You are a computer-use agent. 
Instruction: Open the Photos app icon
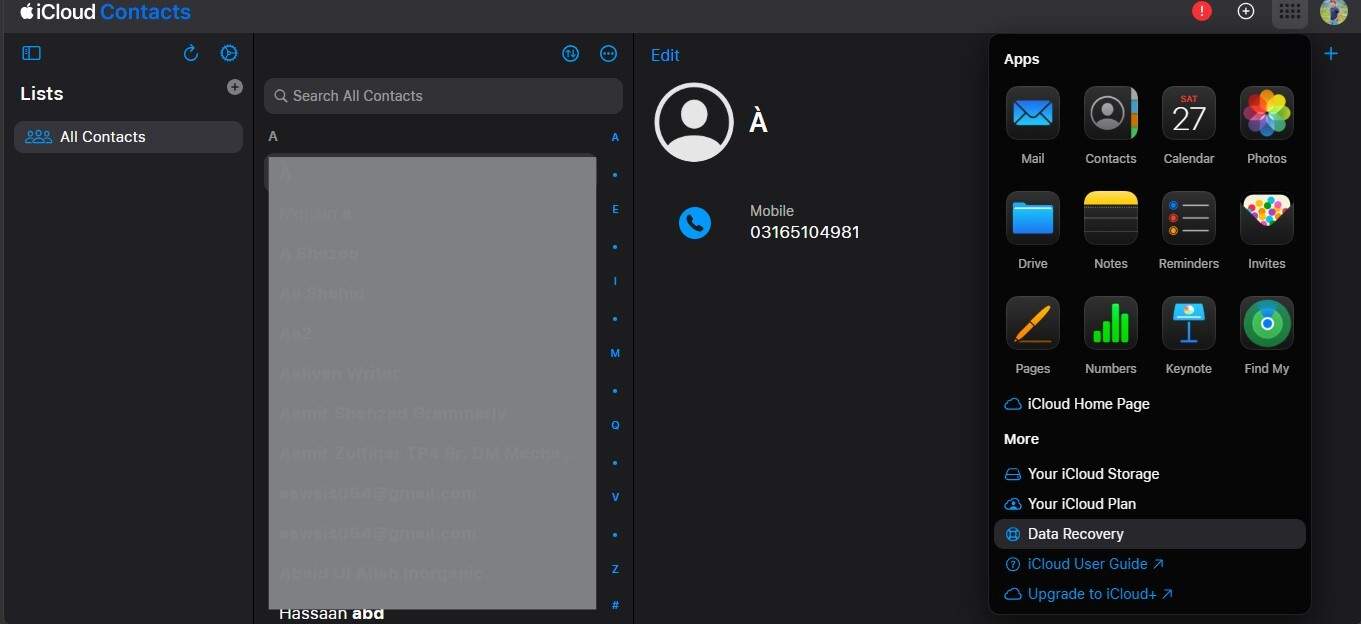point(1266,113)
